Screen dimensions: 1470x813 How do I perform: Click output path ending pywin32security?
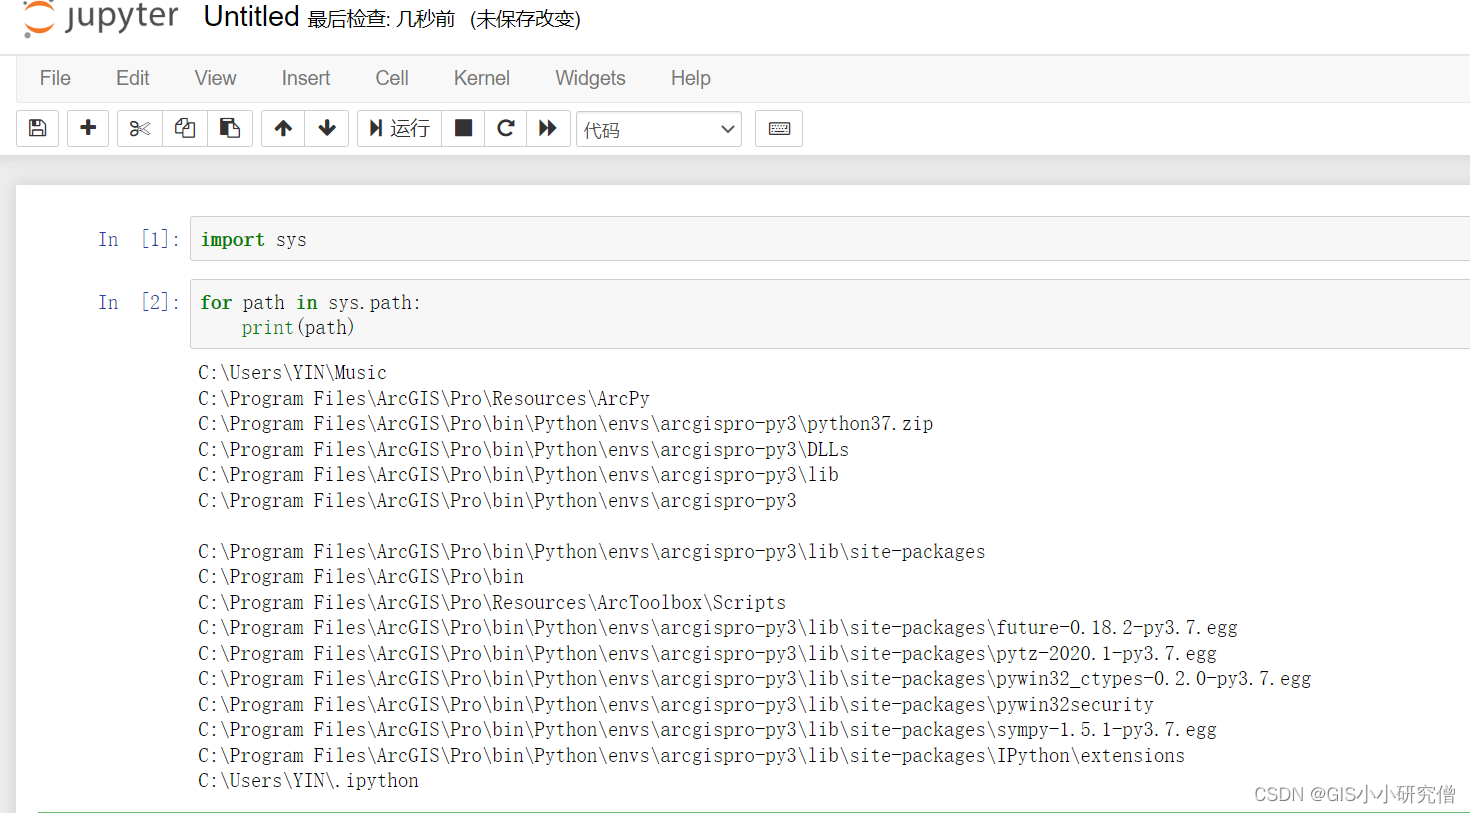[676, 705]
